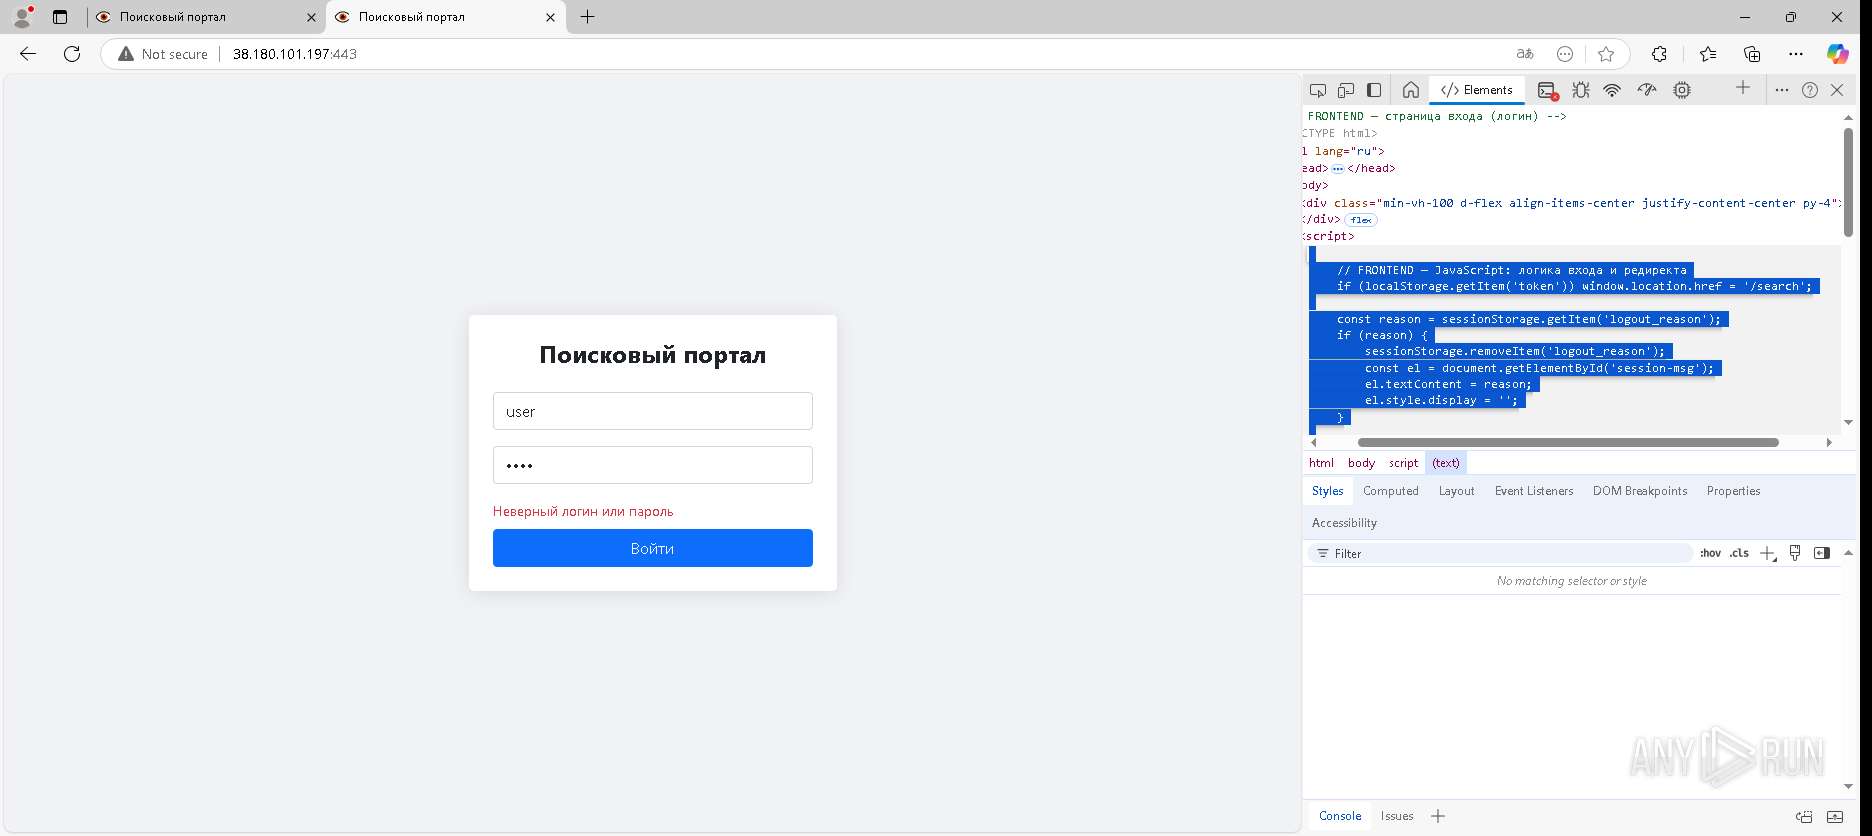Open the Memory chip tool

tap(1682, 90)
